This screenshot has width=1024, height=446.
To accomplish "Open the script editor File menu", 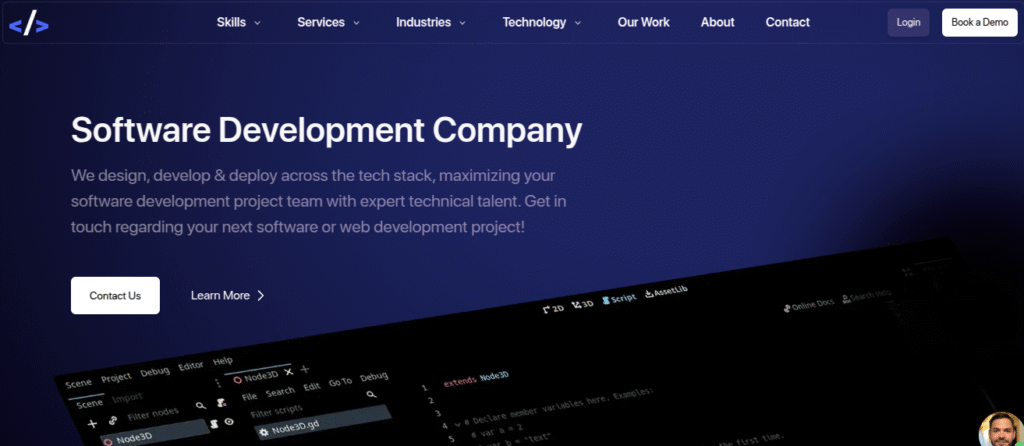I will coord(249,396).
